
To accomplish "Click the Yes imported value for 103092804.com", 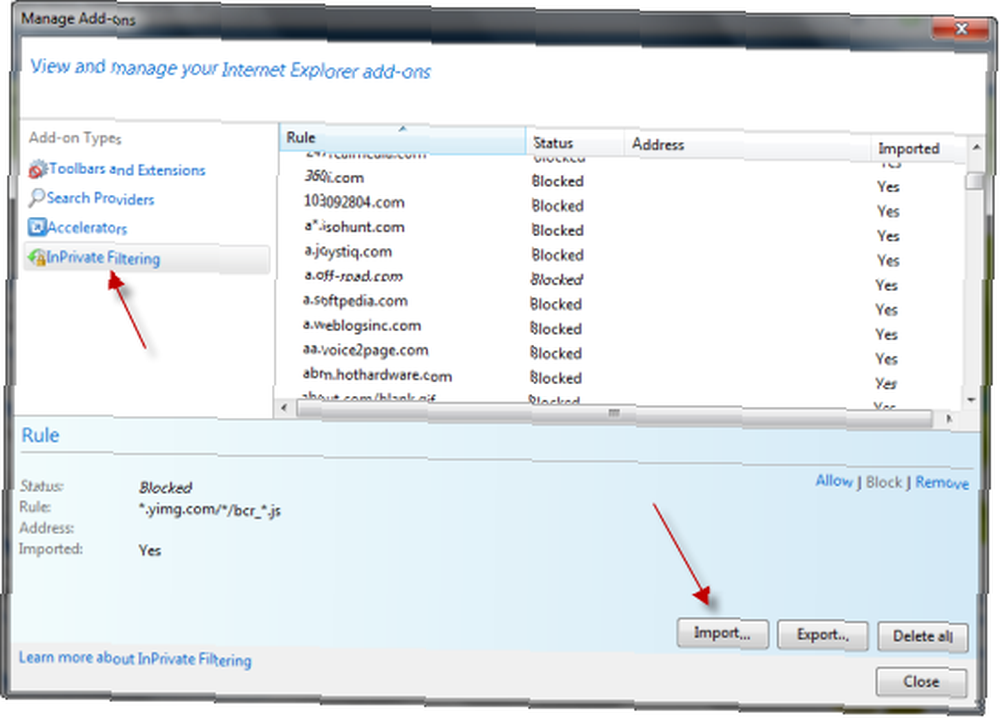I will pos(888,211).
